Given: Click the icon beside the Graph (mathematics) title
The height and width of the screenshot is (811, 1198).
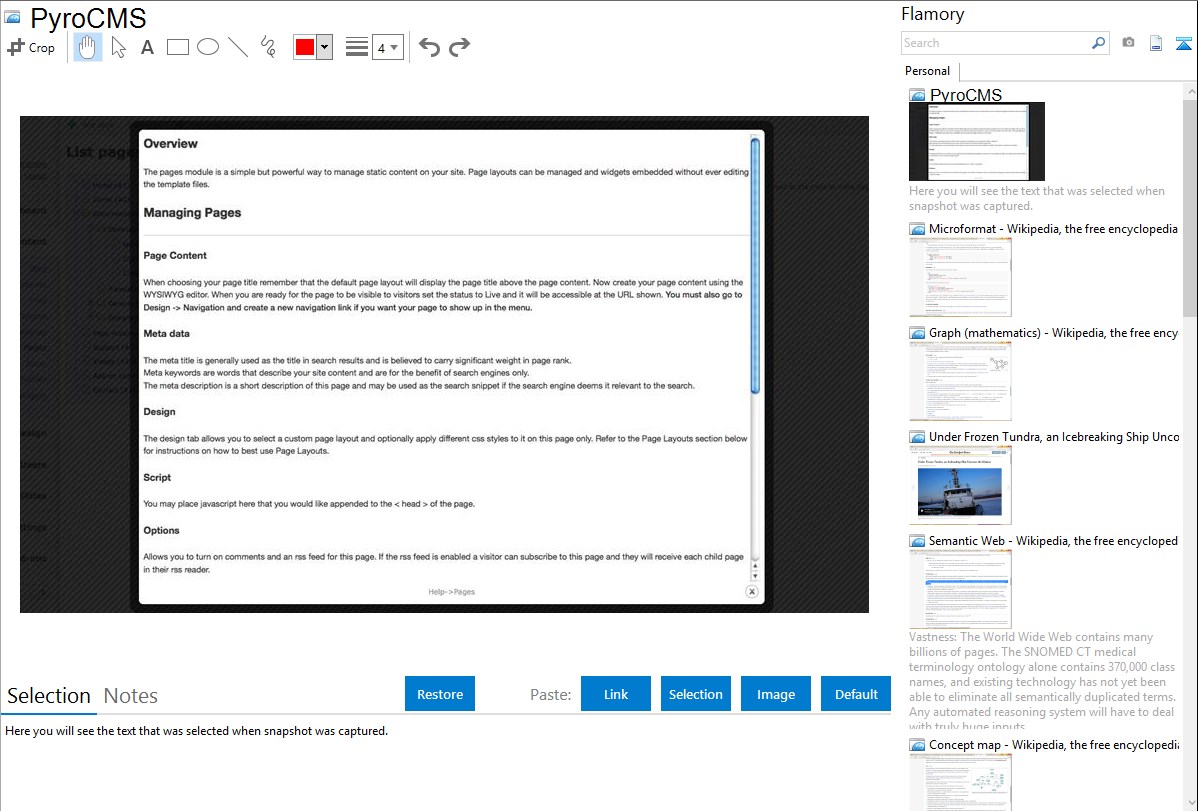Looking at the screenshot, I should (x=918, y=333).
